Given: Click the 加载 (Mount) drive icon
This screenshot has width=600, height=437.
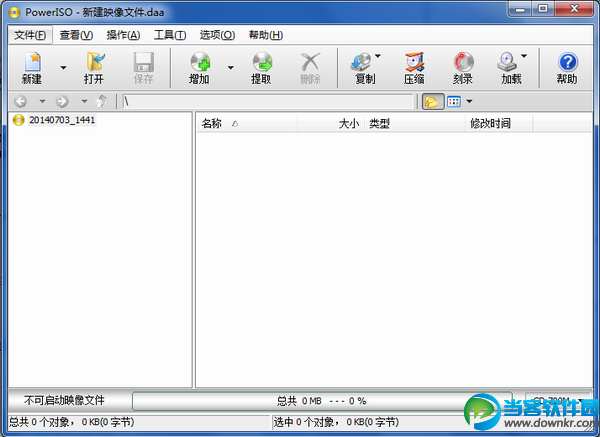Looking at the screenshot, I should pyautogui.click(x=507, y=62).
